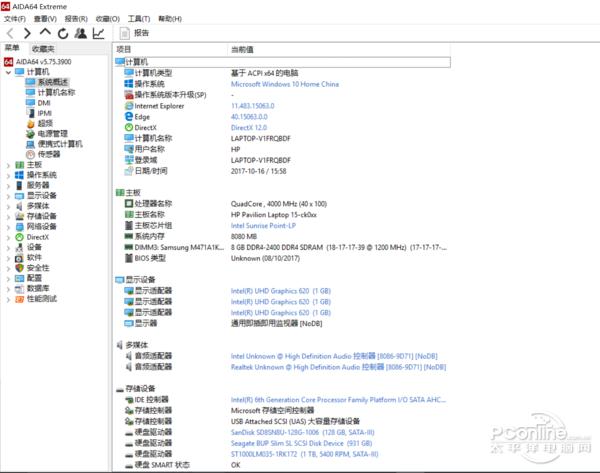The height and width of the screenshot is (473, 600).
Task: Collapse the 计算机 tree node
Action: point(8,72)
